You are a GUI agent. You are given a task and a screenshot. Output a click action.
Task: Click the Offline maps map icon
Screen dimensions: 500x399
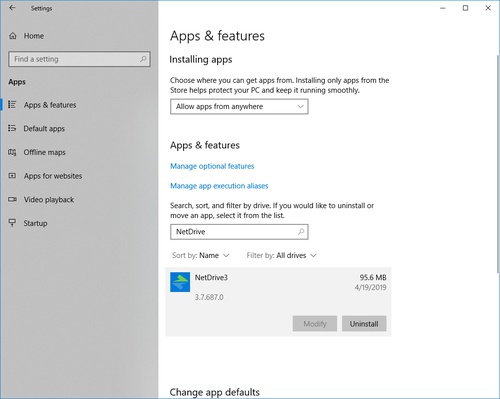[x=12, y=152]
